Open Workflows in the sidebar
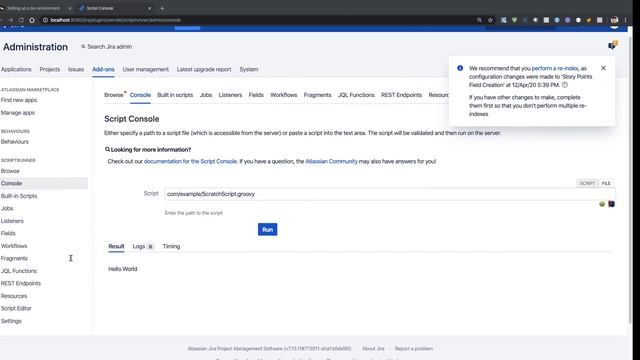 click(x=14, y=246)
